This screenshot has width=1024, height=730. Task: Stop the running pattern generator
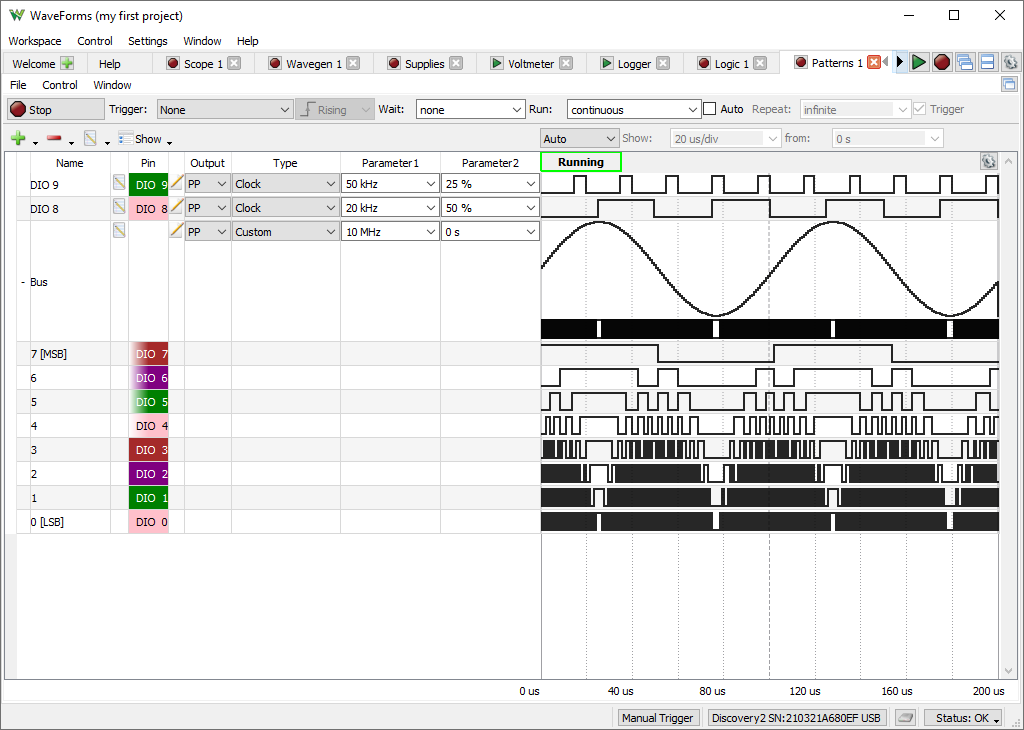tap(56, 110)
